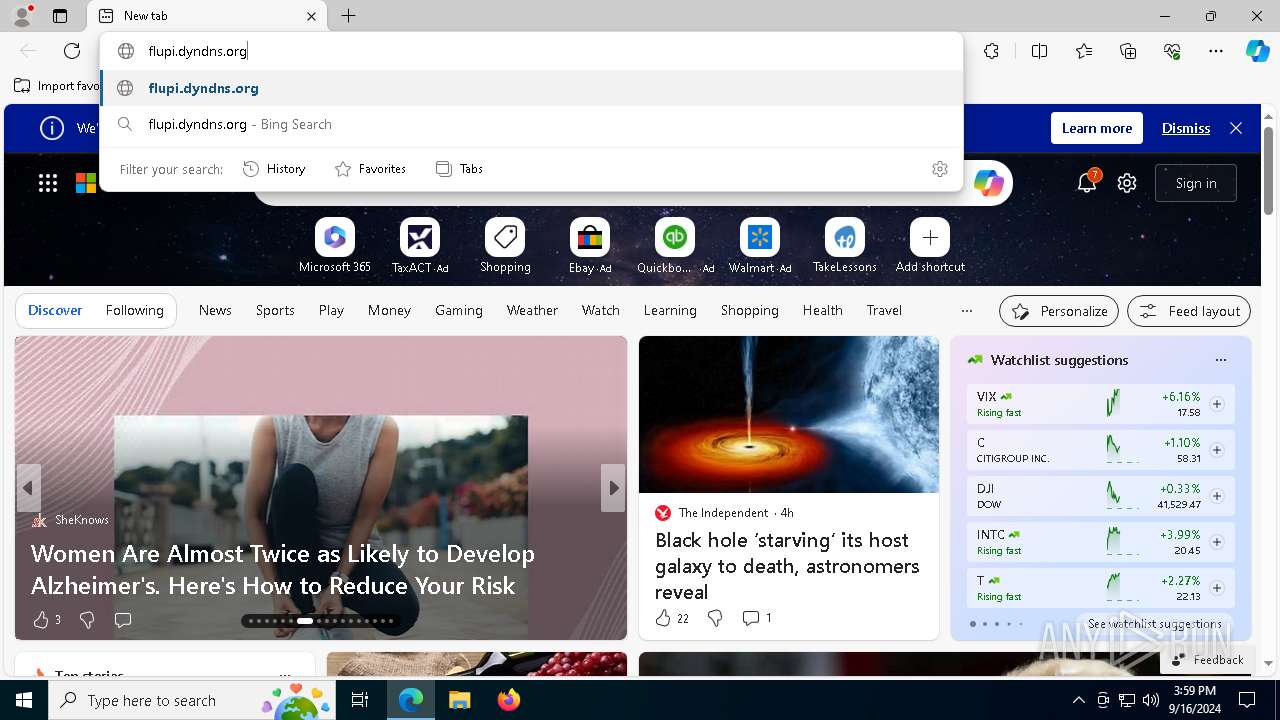Click the Sign in button
Screen dimensions: 1280x720
click(x=1196, y=183)
